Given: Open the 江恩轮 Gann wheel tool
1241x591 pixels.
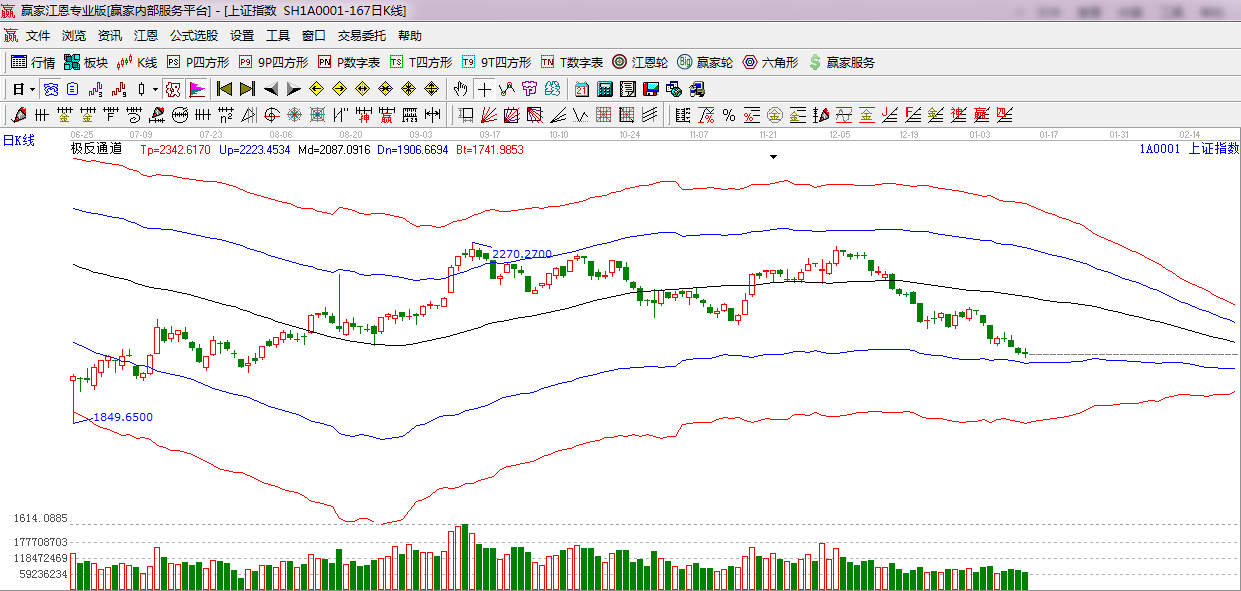Looking at the screenshot, I should pyautogui.click(x=641, y=62).
